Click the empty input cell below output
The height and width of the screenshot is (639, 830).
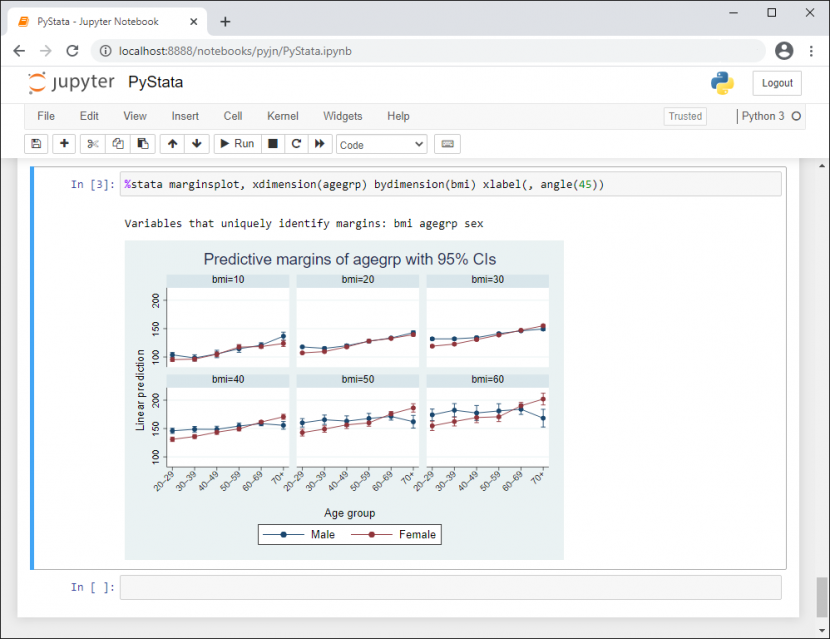[x=450, y=587]
